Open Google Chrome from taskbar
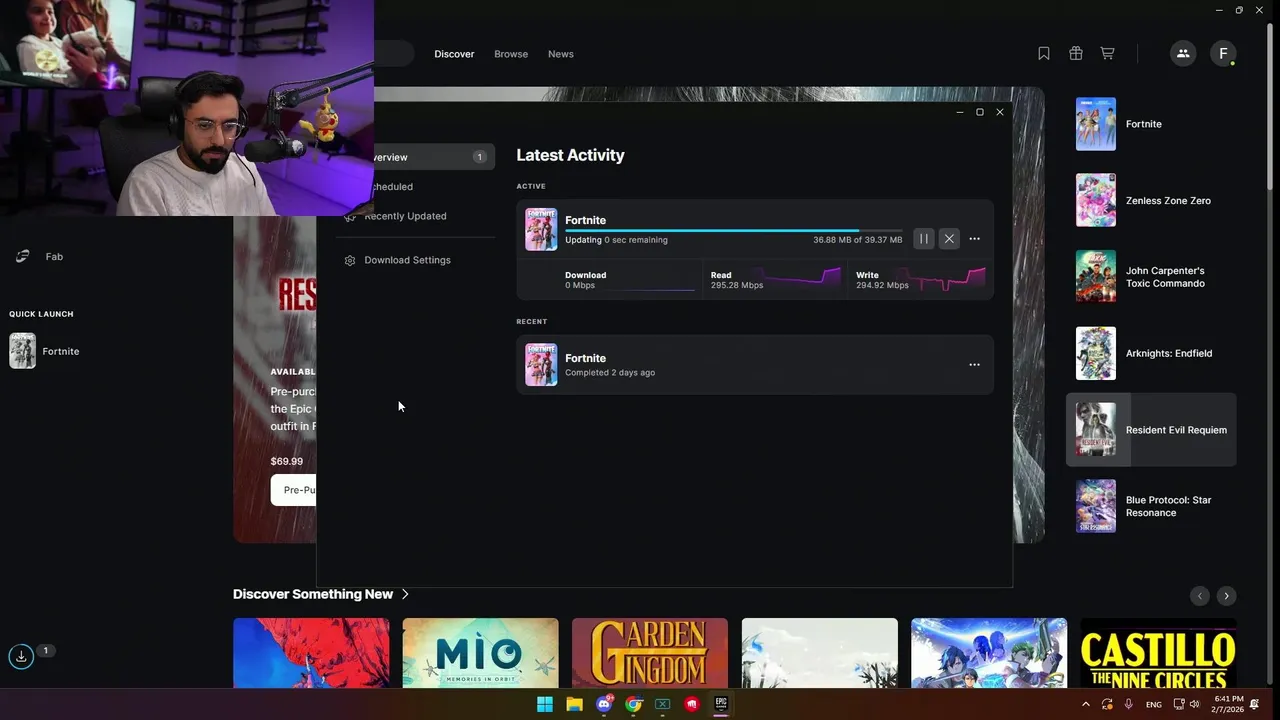This screenshot has width=1280, height=720. click(633, 704)
